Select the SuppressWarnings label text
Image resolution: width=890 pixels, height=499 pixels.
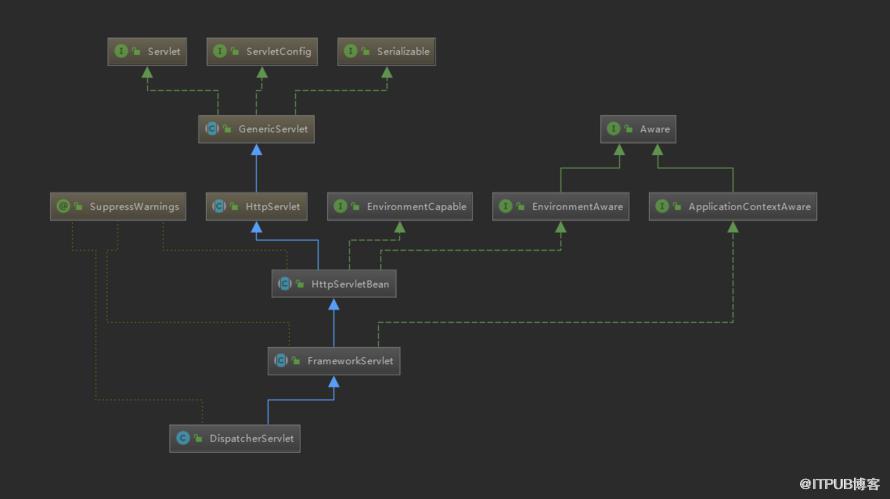(135, 207)
